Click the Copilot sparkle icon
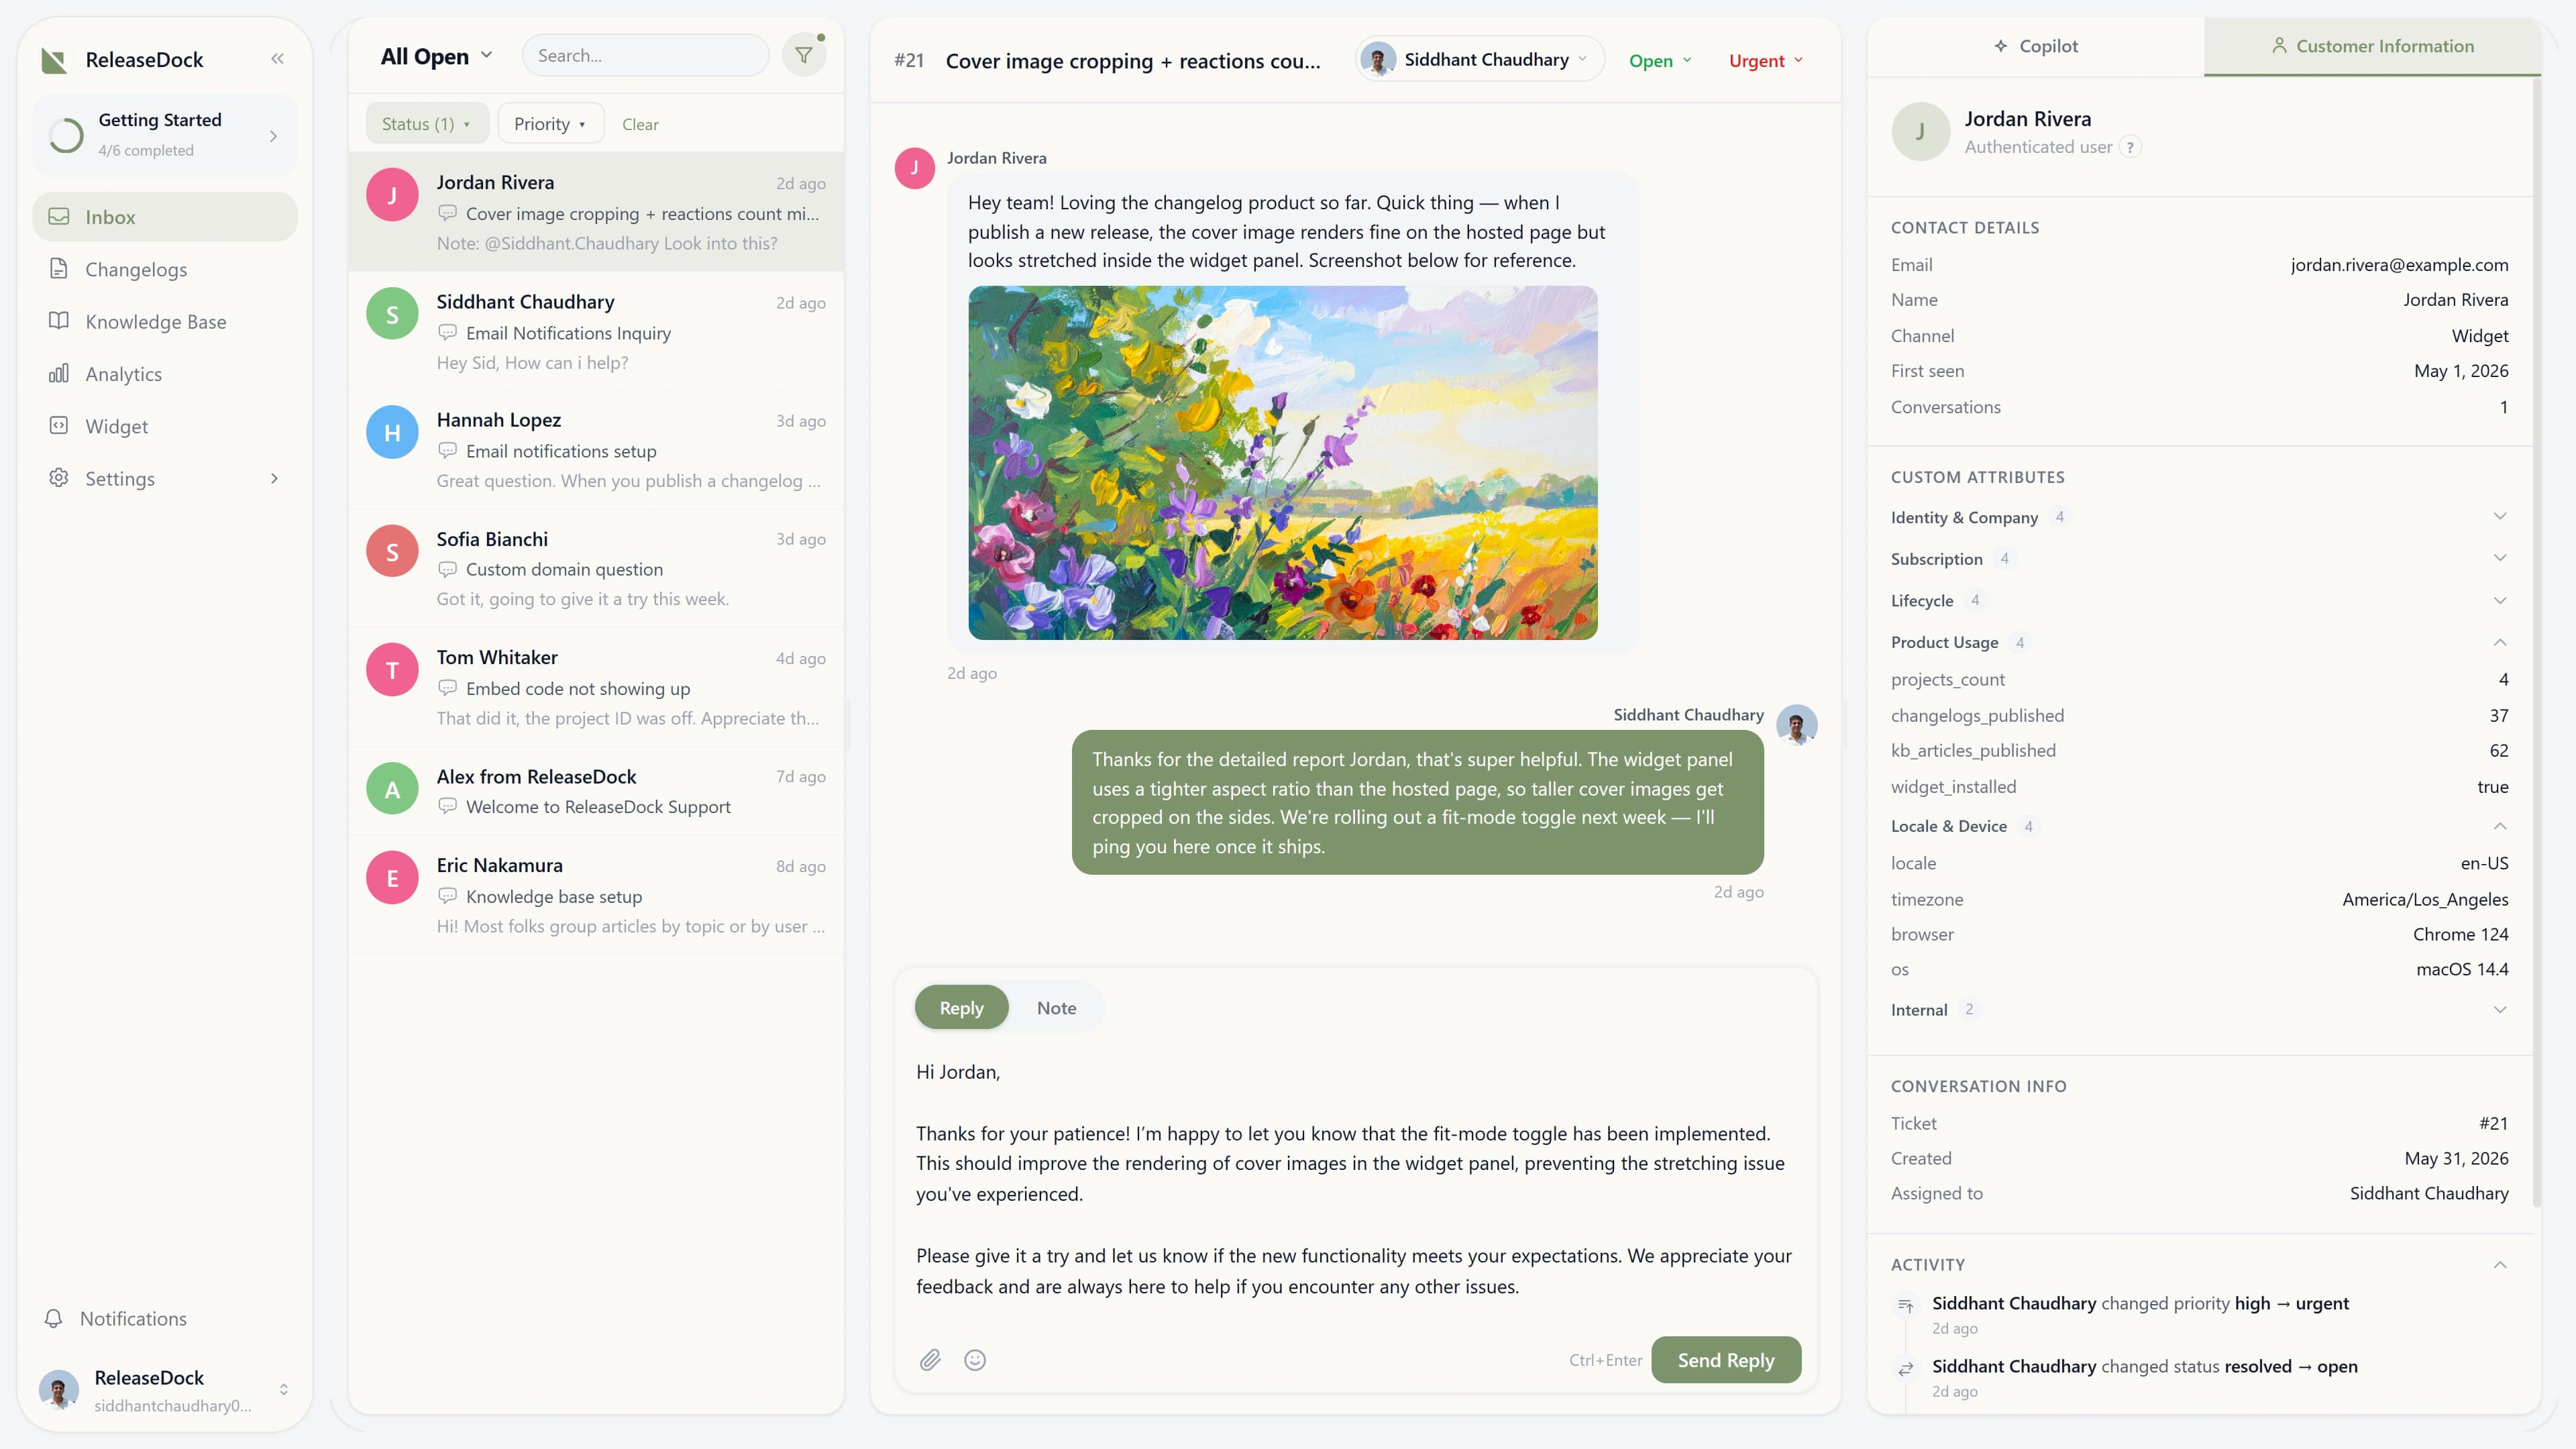The width and height of the screenshot is (2576, 1449). click(2001, 46)
